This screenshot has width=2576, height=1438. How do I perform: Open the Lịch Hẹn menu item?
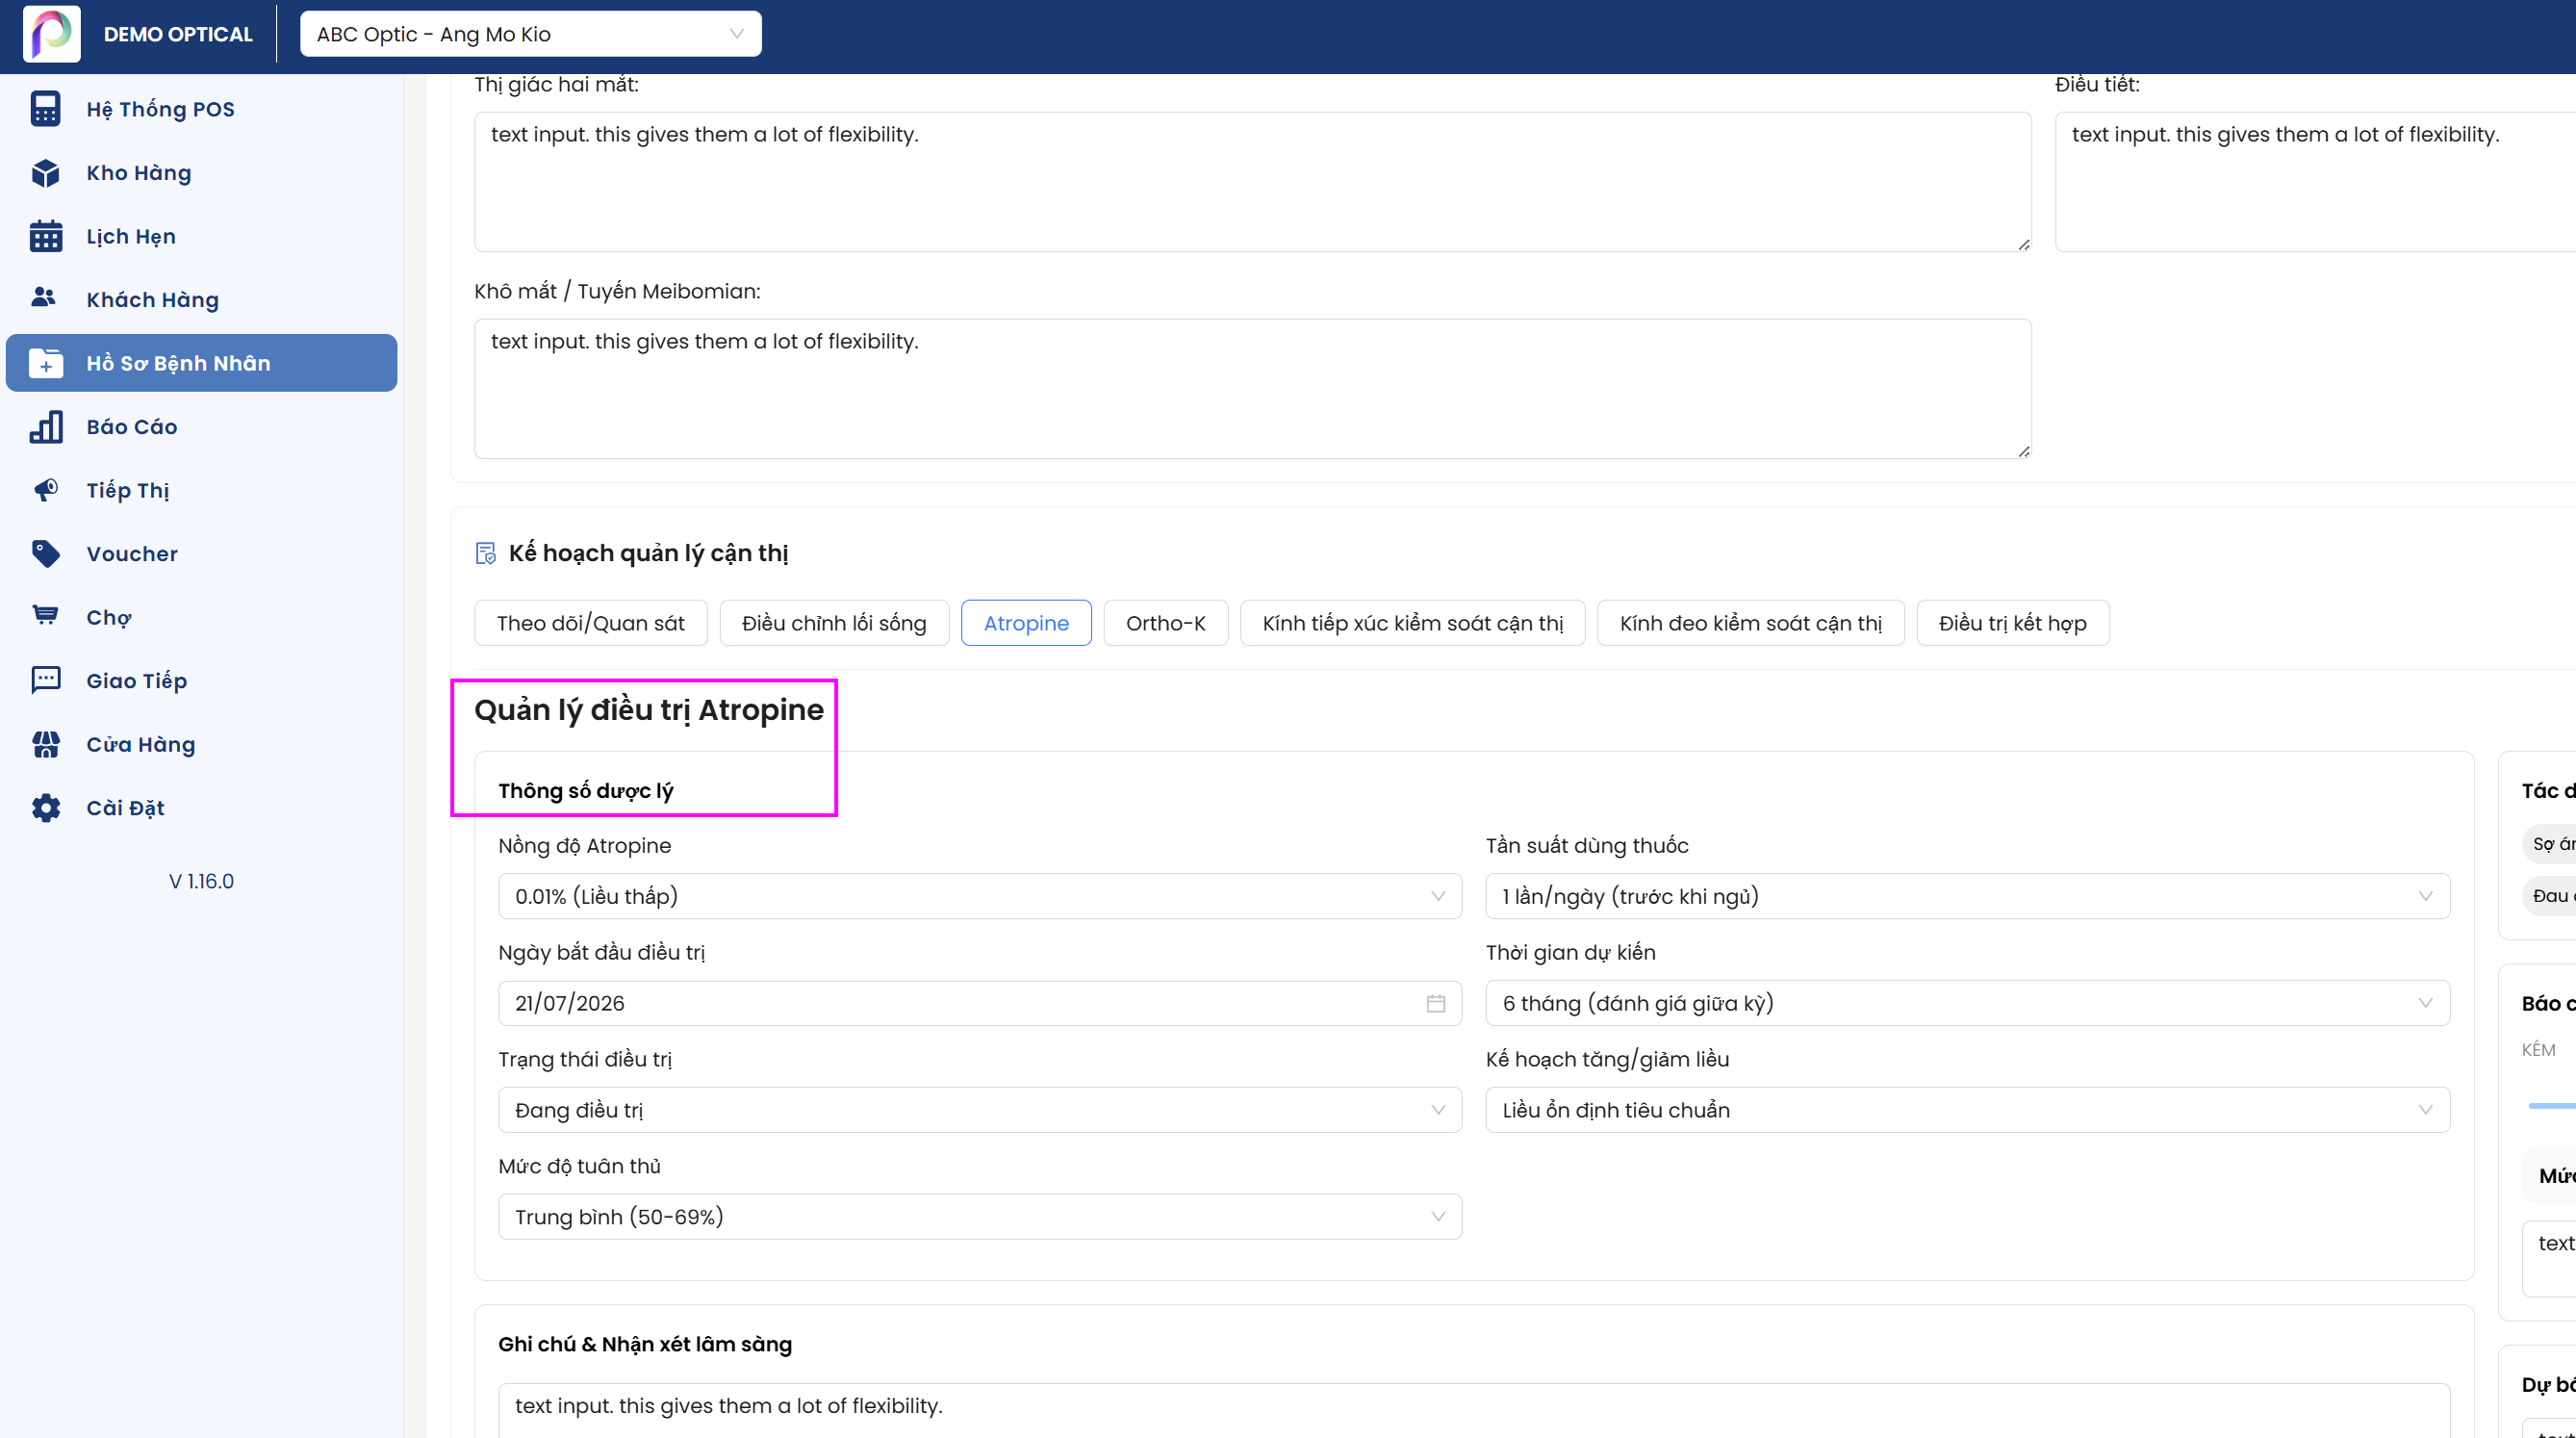(x=201, y=236)
